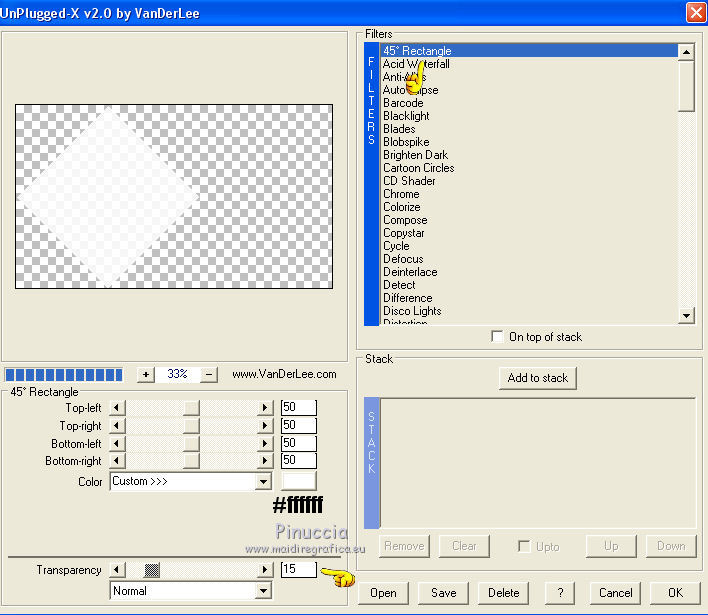
Task: Click the stack Up button
Action: 611,546
